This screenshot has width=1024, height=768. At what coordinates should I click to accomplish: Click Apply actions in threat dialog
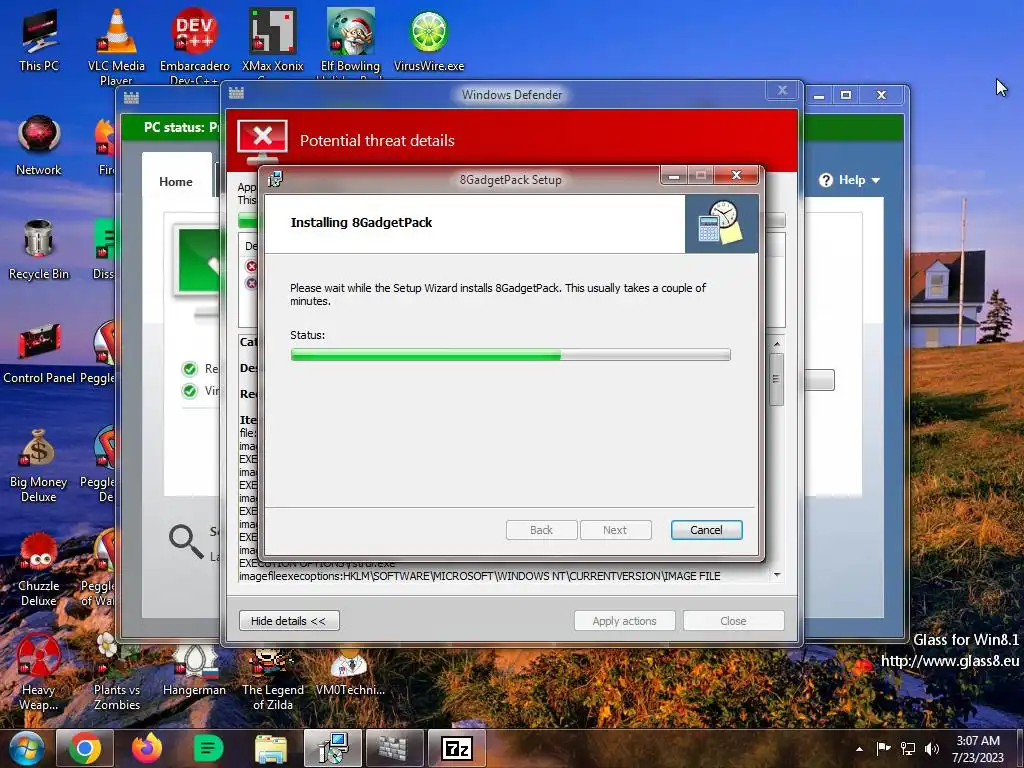tap(624, 620)
